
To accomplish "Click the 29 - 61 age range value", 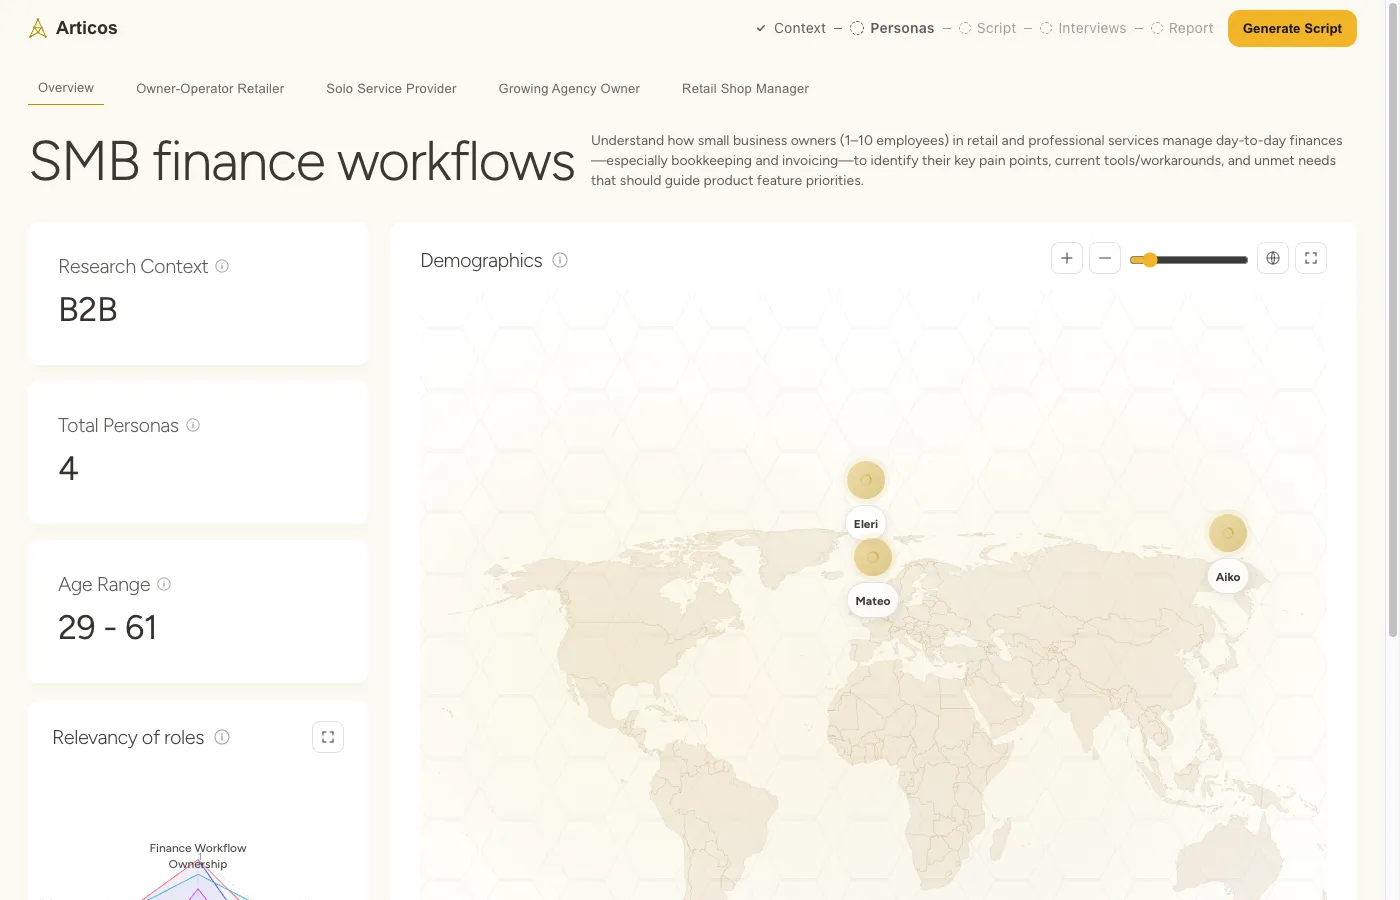I will [x=107, y=628].
